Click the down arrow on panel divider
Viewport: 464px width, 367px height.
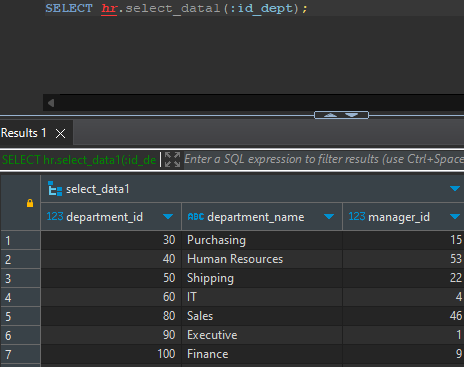point(352,115)
